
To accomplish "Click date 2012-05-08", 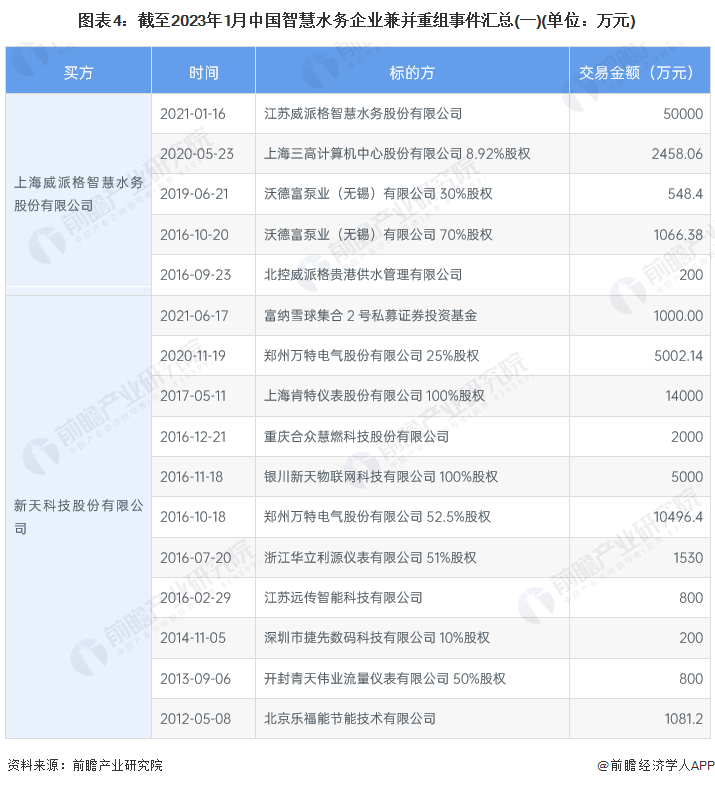I will coord(196,719).
